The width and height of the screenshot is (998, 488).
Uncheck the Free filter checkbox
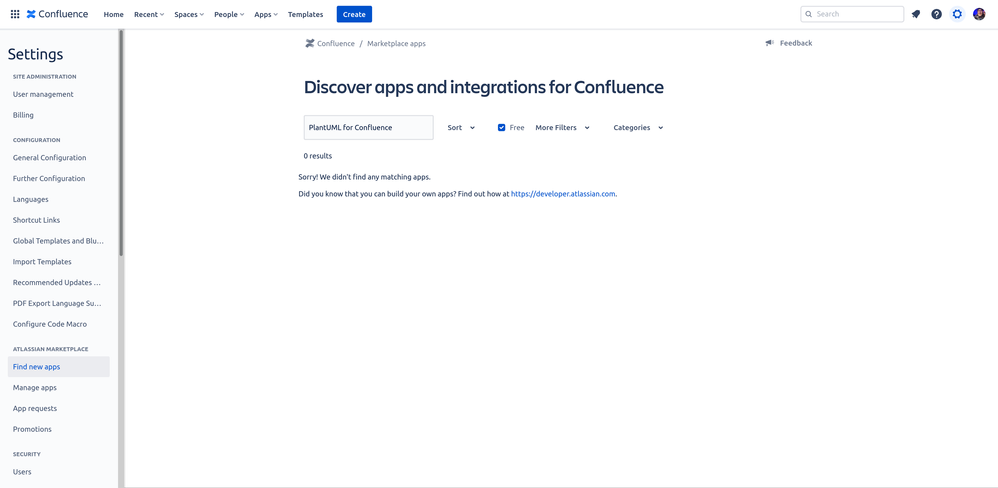pos(502,127)
